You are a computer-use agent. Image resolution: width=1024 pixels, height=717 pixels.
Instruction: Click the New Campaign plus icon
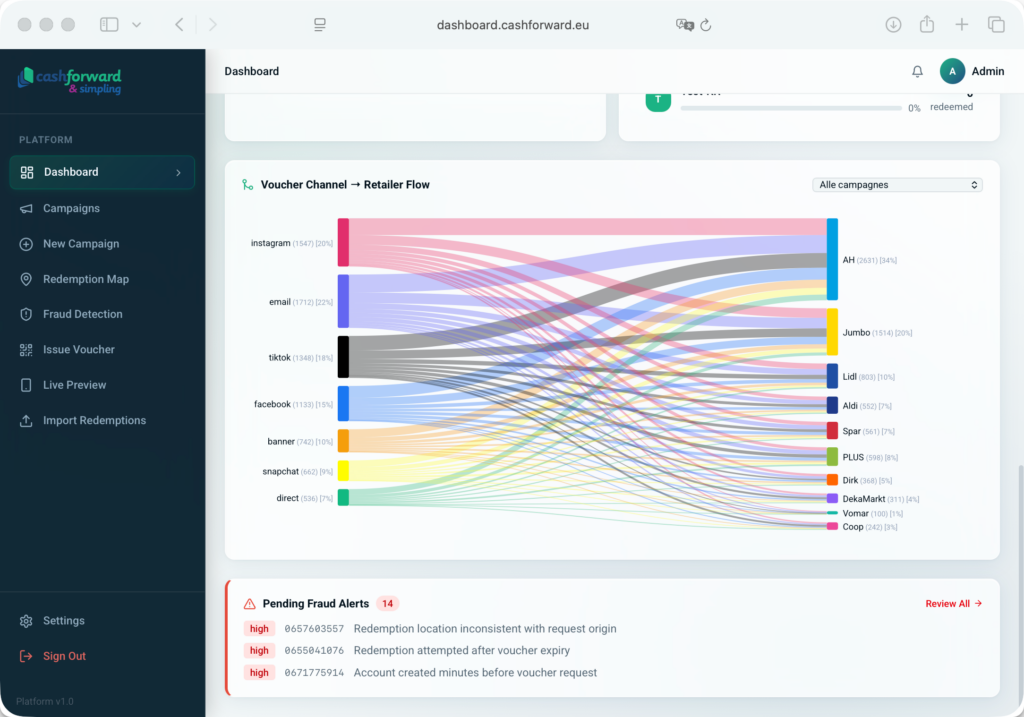pyautogui.click(x=26, y=244)
